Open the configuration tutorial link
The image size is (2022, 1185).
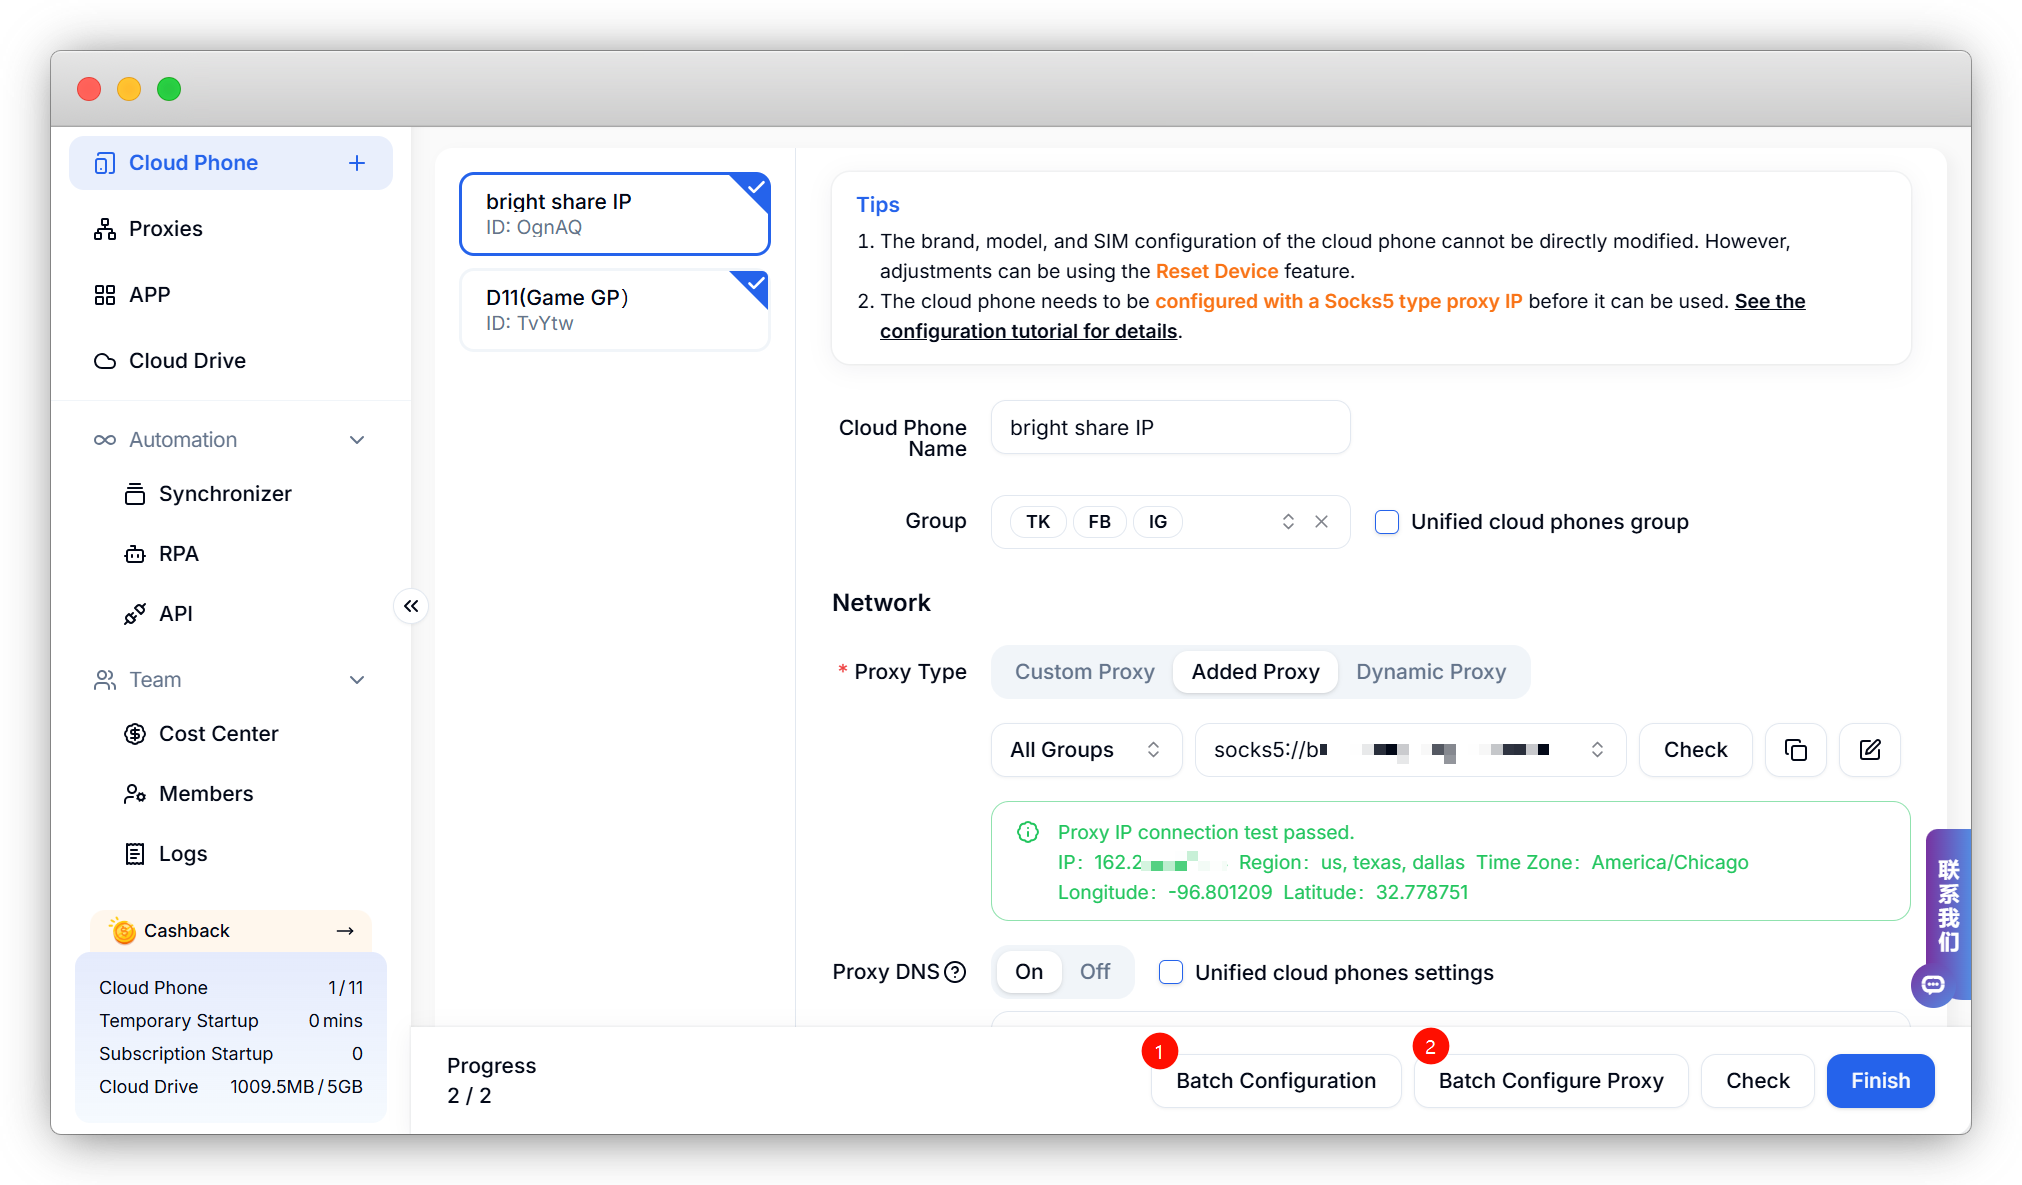pos(1028,331)
